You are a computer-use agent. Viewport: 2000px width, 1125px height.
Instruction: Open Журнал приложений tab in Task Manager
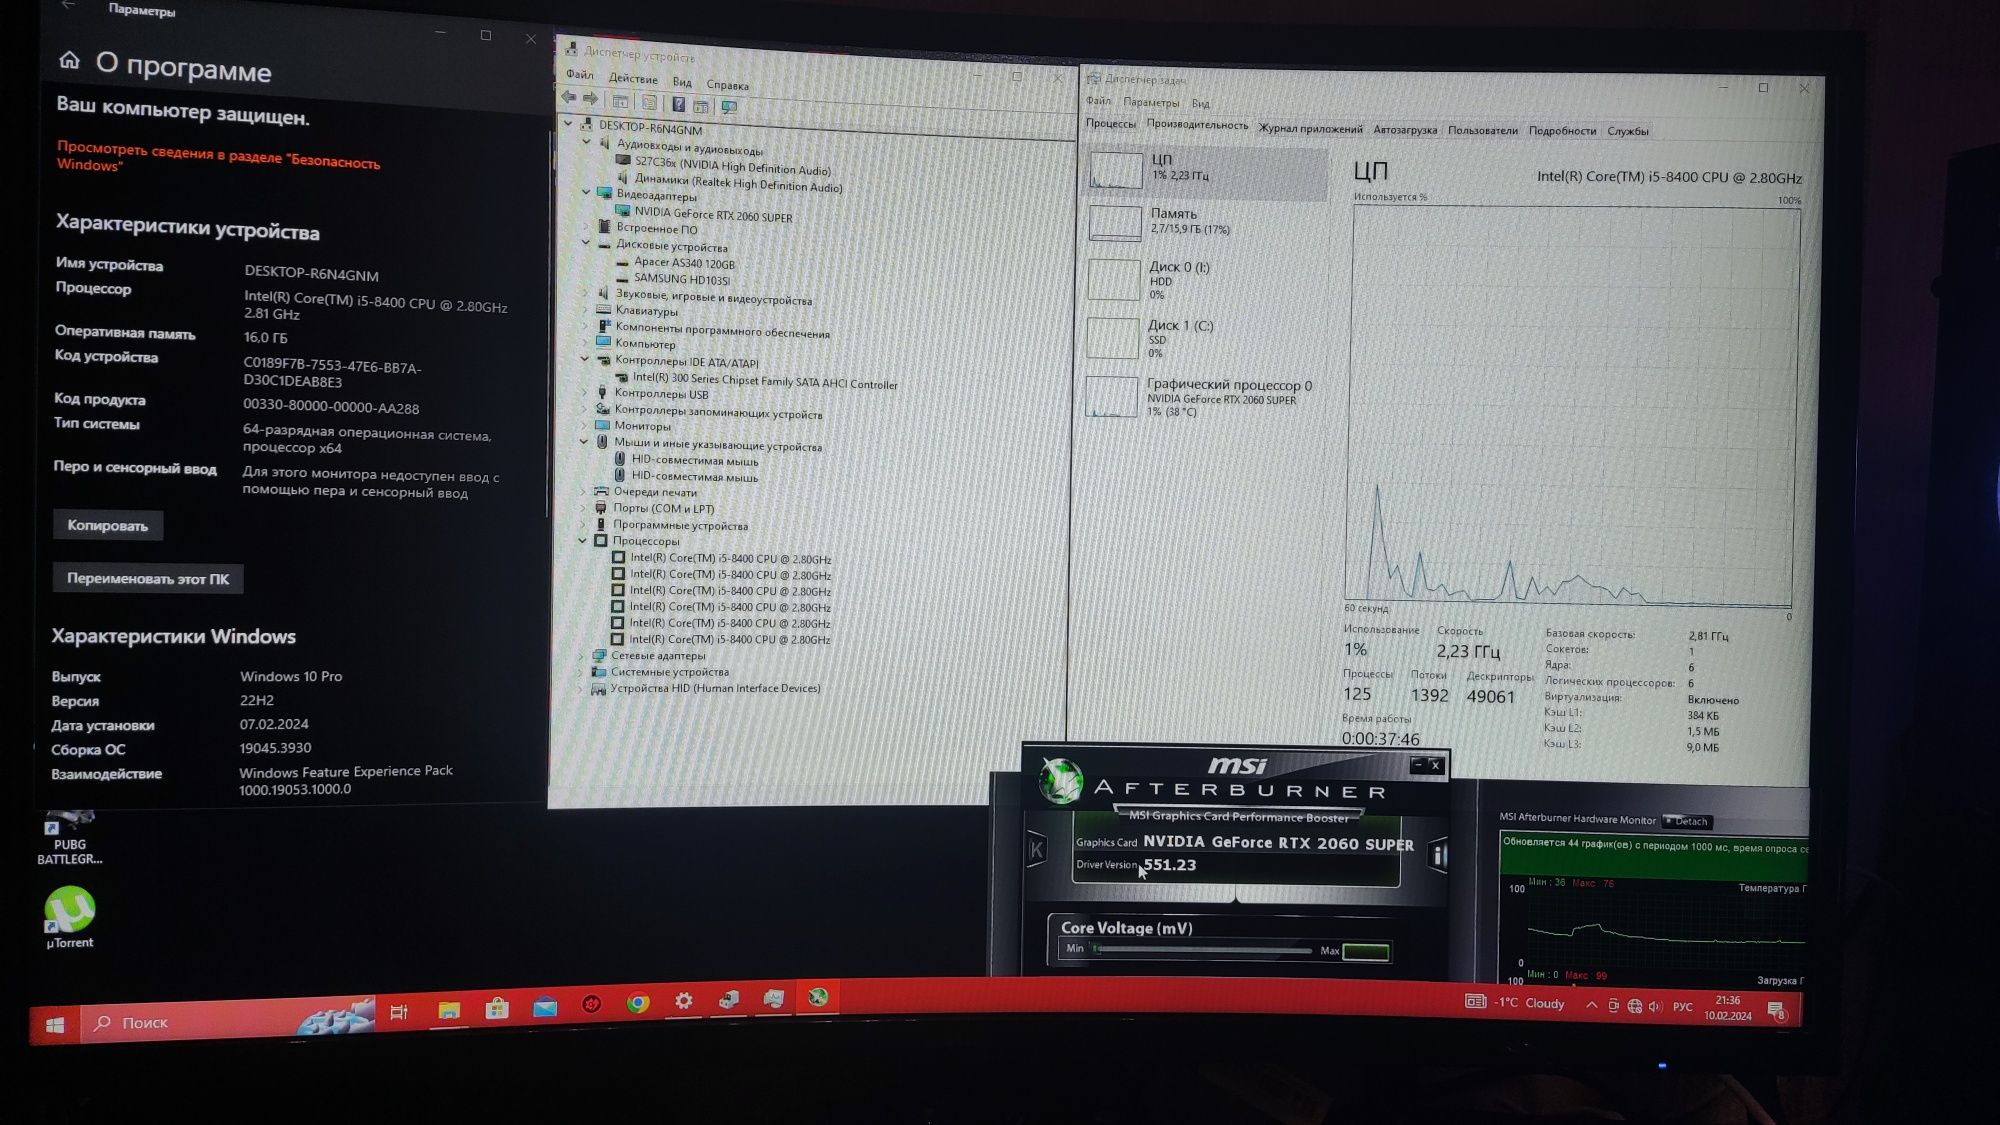pyautogui.click(x=1310, y=129)
